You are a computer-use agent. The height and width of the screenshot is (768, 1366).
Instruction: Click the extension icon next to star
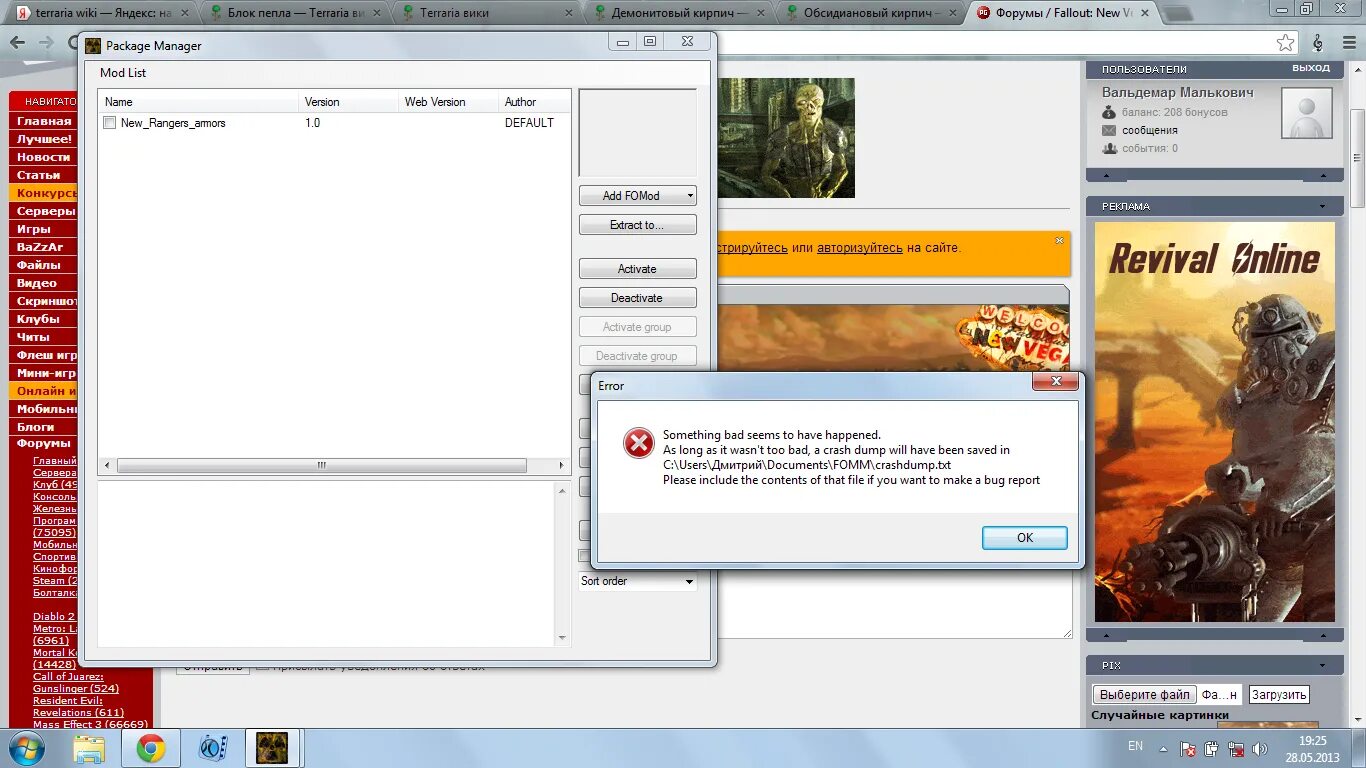(1318, 43)
